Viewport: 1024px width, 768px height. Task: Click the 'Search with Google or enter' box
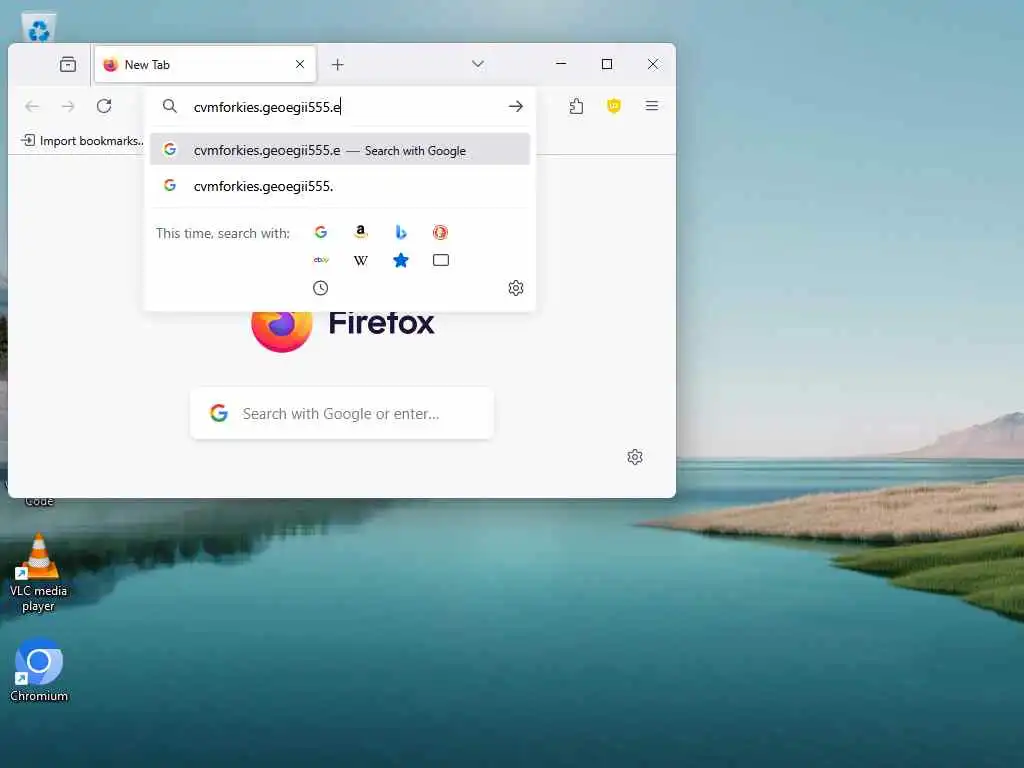342,413
